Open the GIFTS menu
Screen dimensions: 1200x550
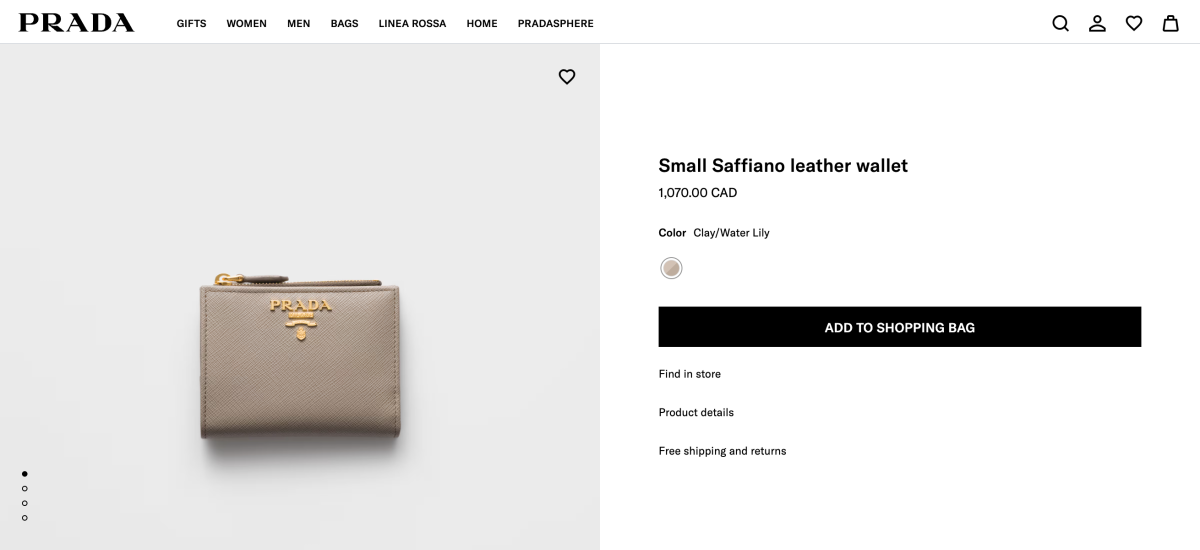pos(191,24)
